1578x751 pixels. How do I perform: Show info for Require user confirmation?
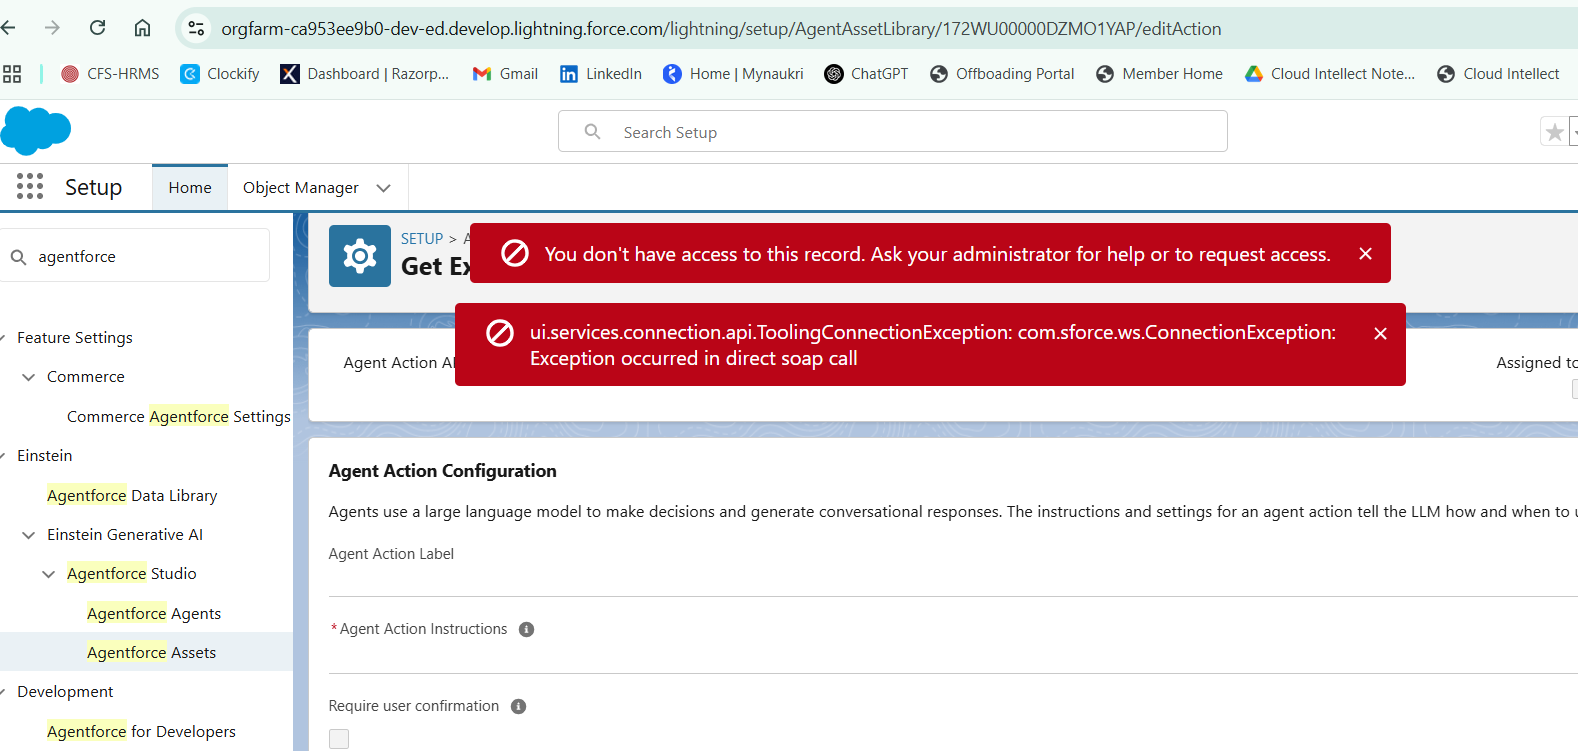(518, 706)
